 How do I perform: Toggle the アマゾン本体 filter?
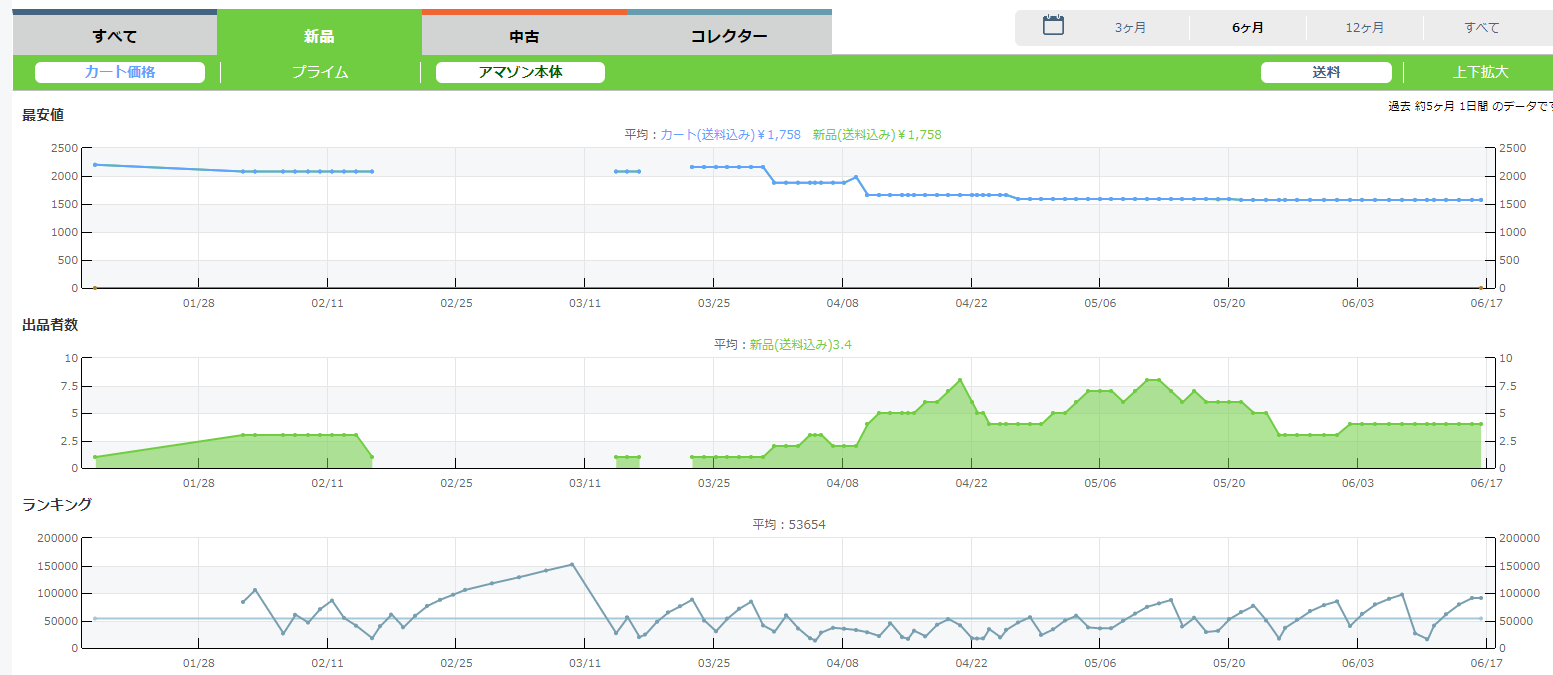point(520,72)
